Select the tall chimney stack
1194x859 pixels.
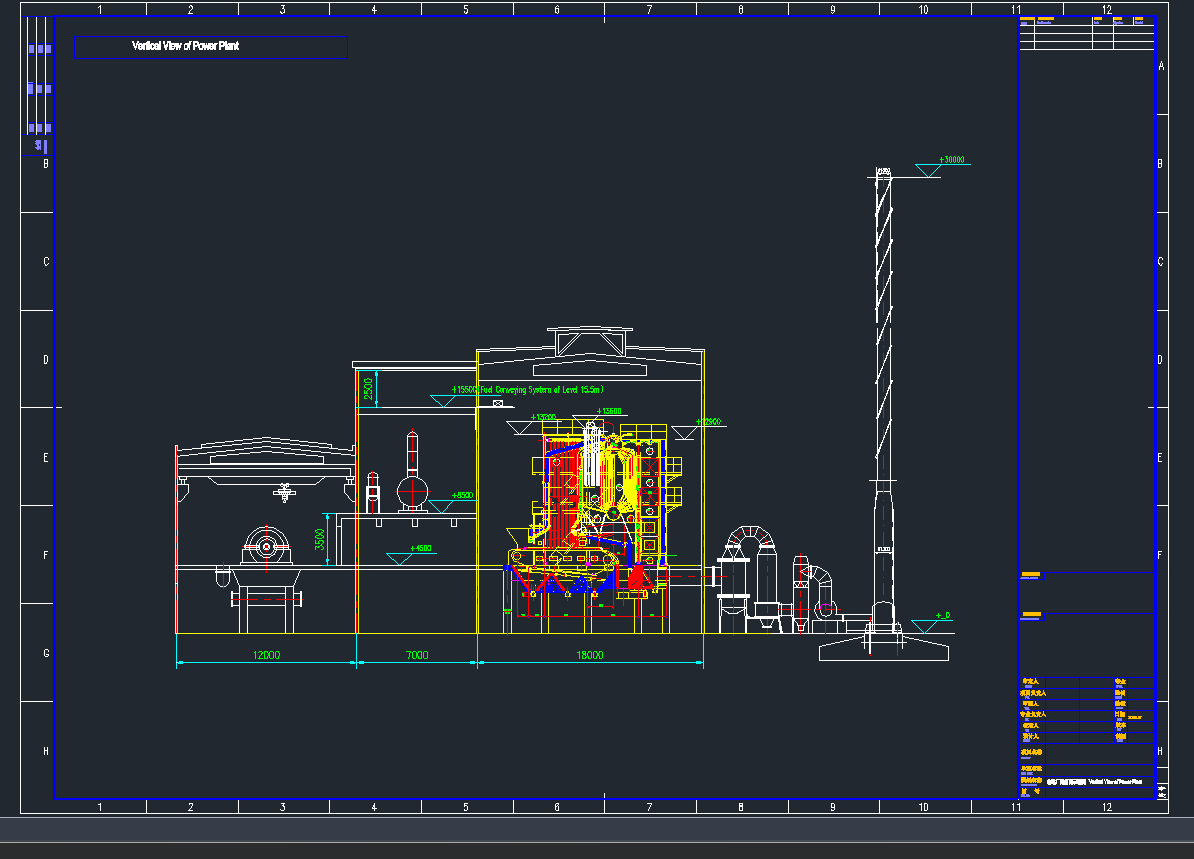(883, 400)
